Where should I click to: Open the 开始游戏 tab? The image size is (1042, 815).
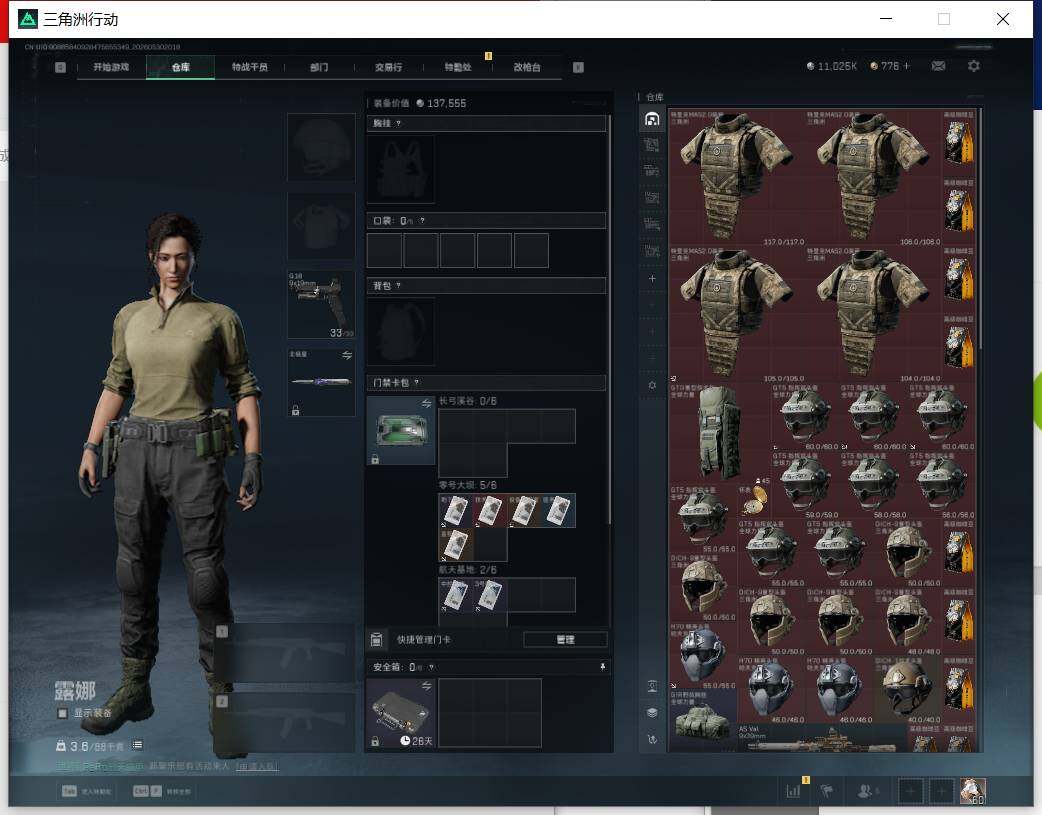point(111,67)
